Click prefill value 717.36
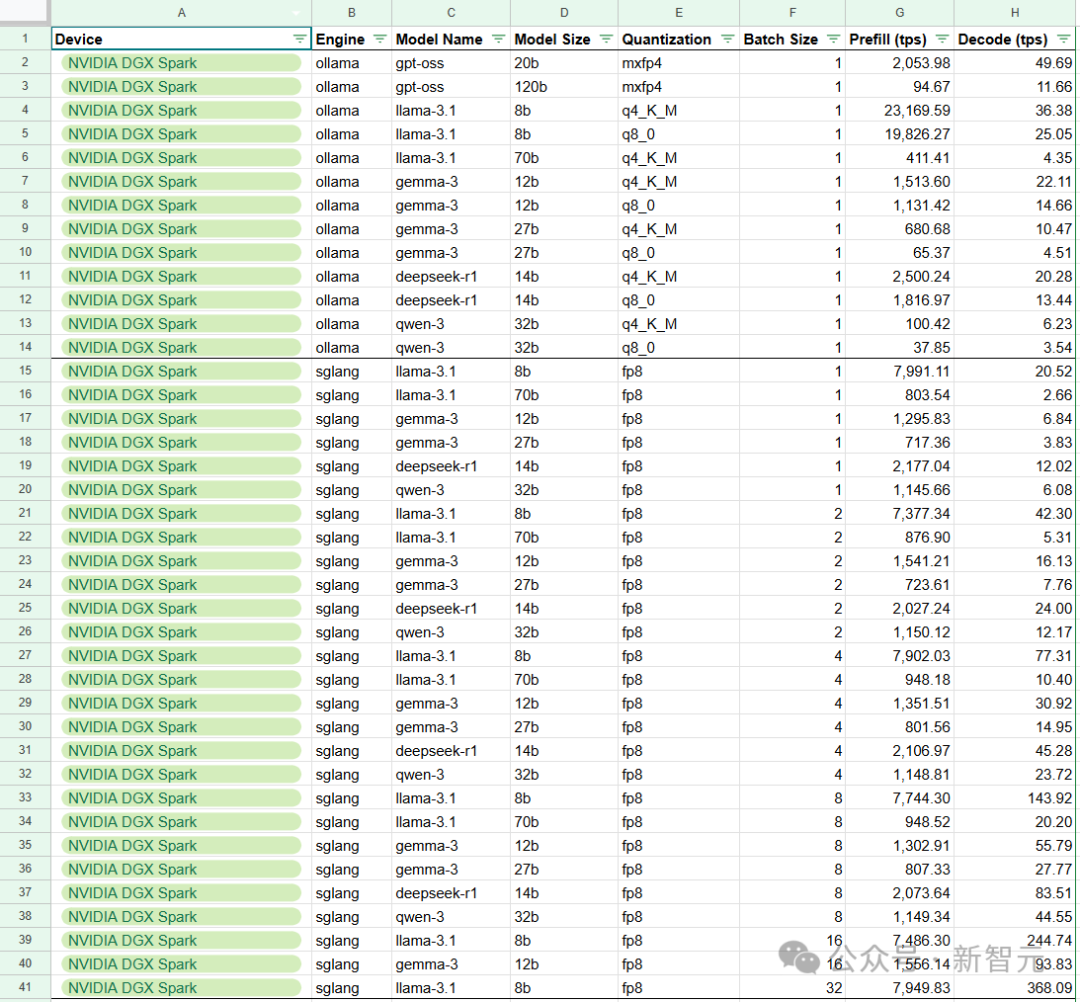 click(900, 442)
